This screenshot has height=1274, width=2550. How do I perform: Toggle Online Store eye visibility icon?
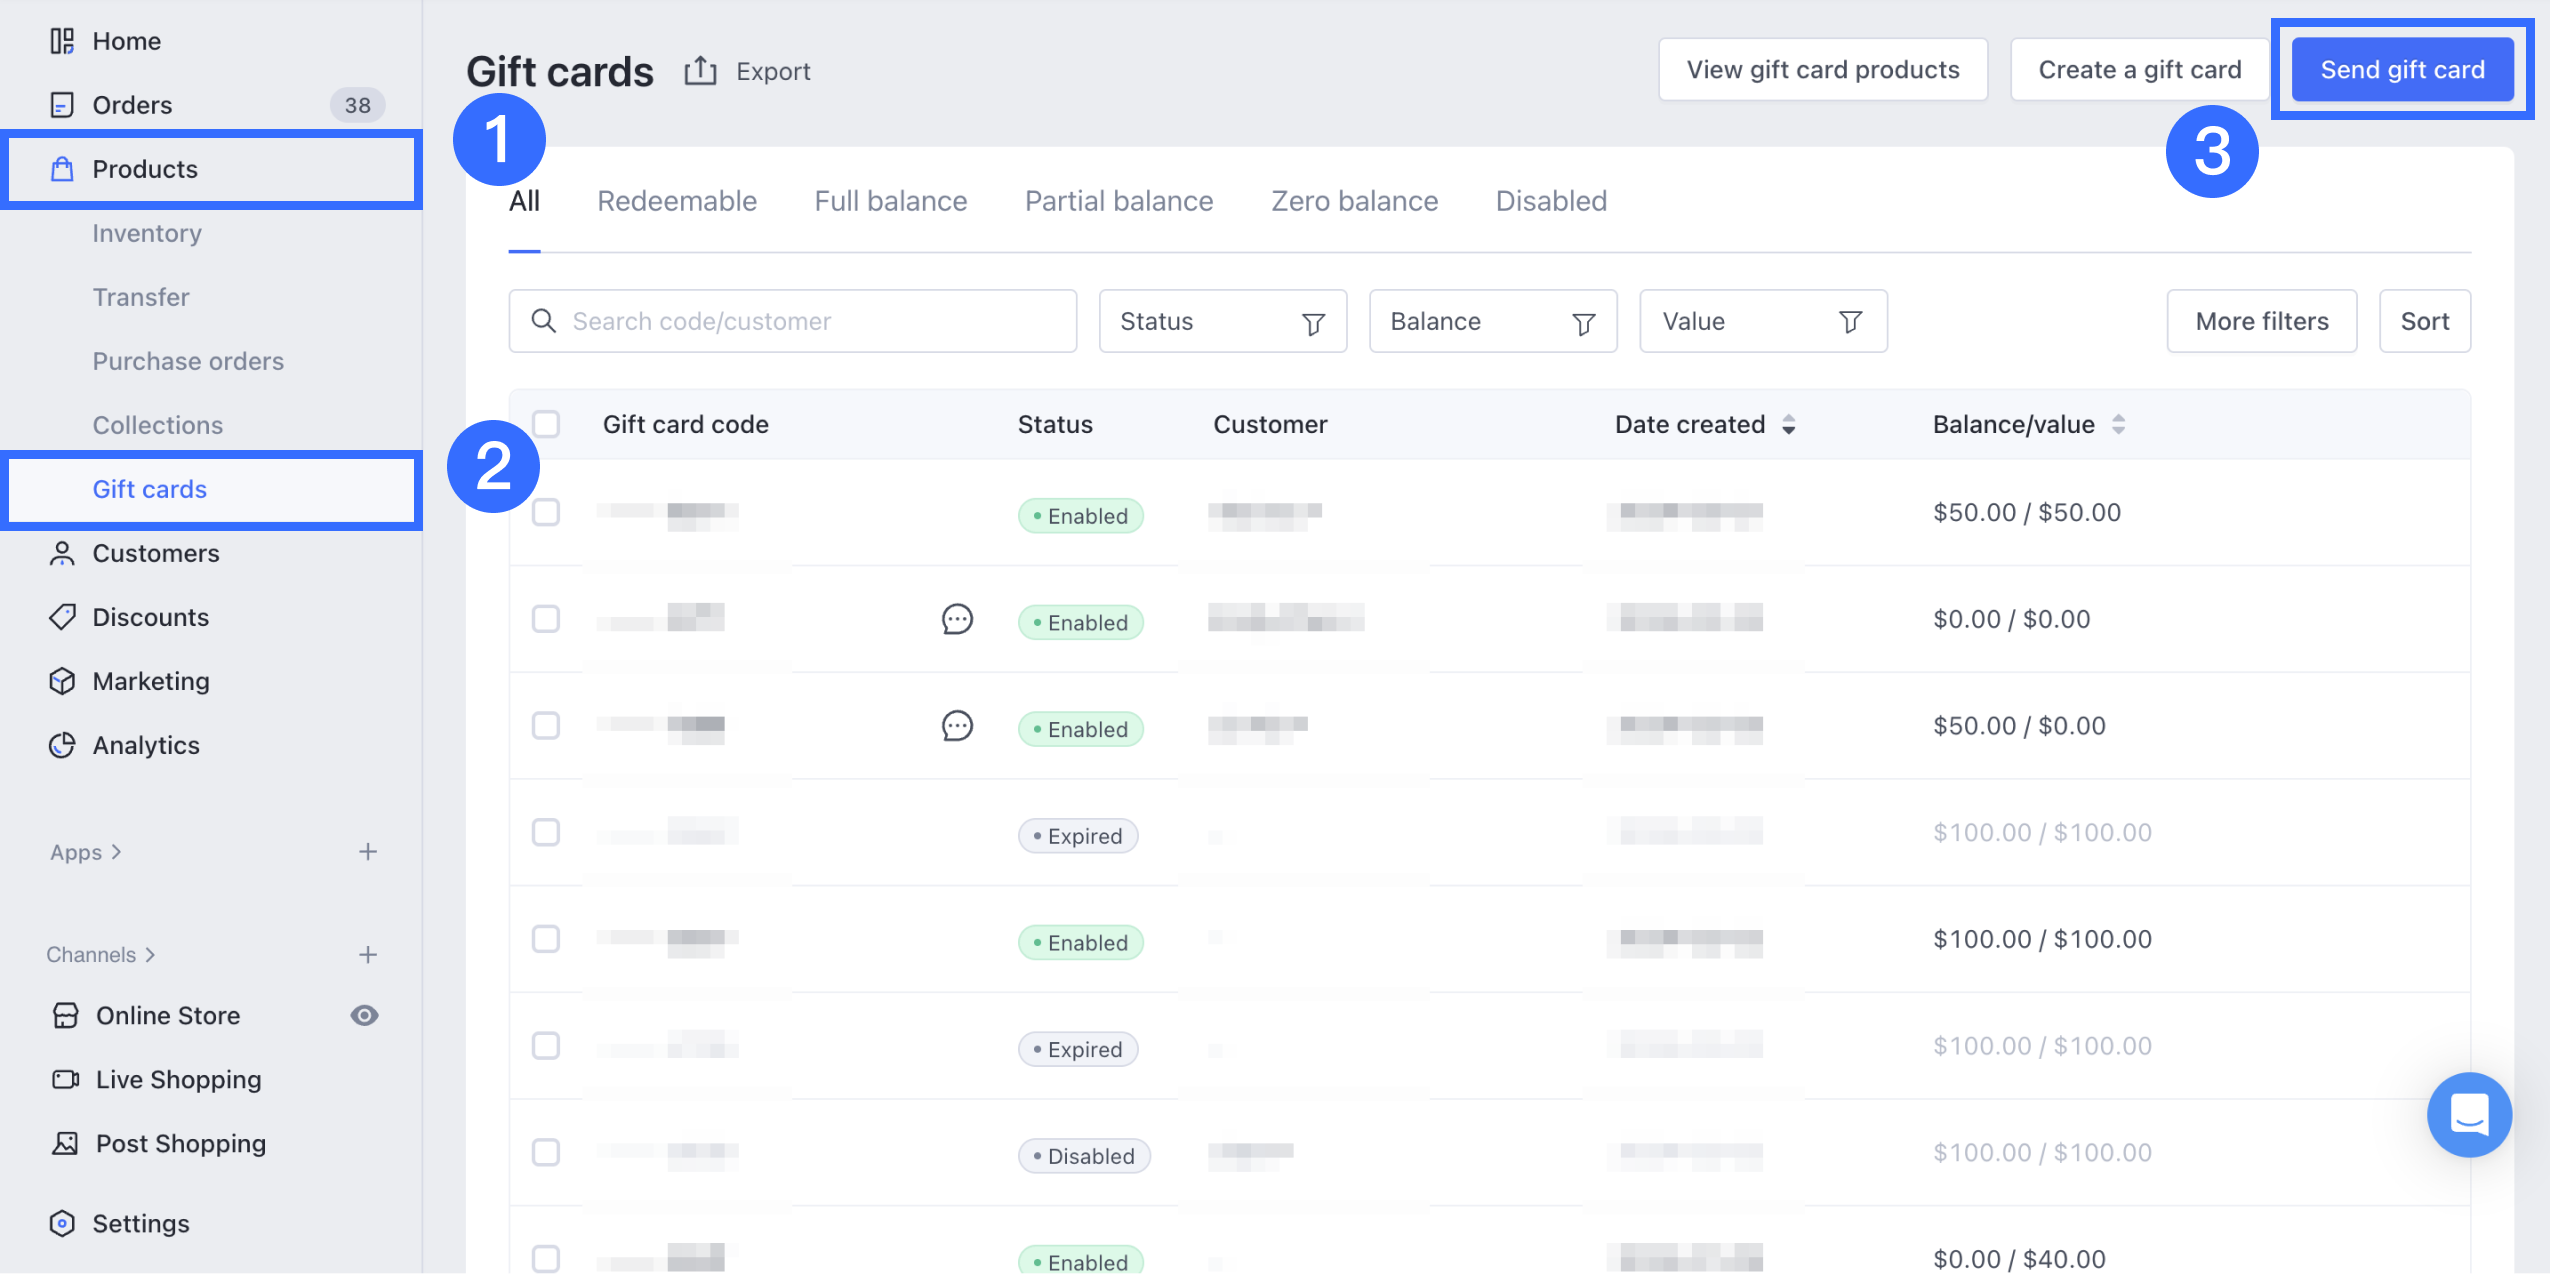(x=364, y=1015)
